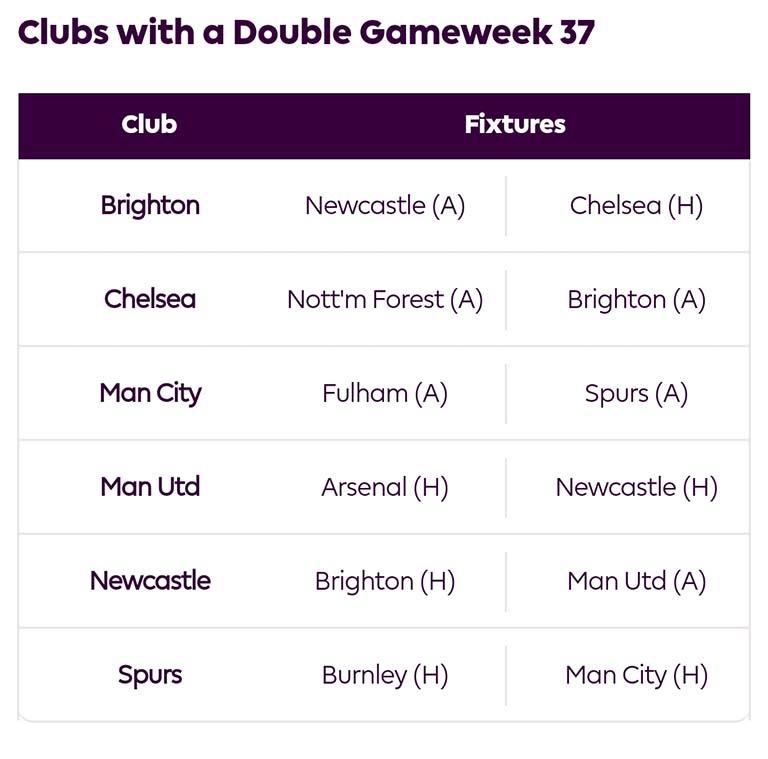Select Newcastle in the Club column
The height and width of the screenshot is (759, 768).
tap(150, 581)
